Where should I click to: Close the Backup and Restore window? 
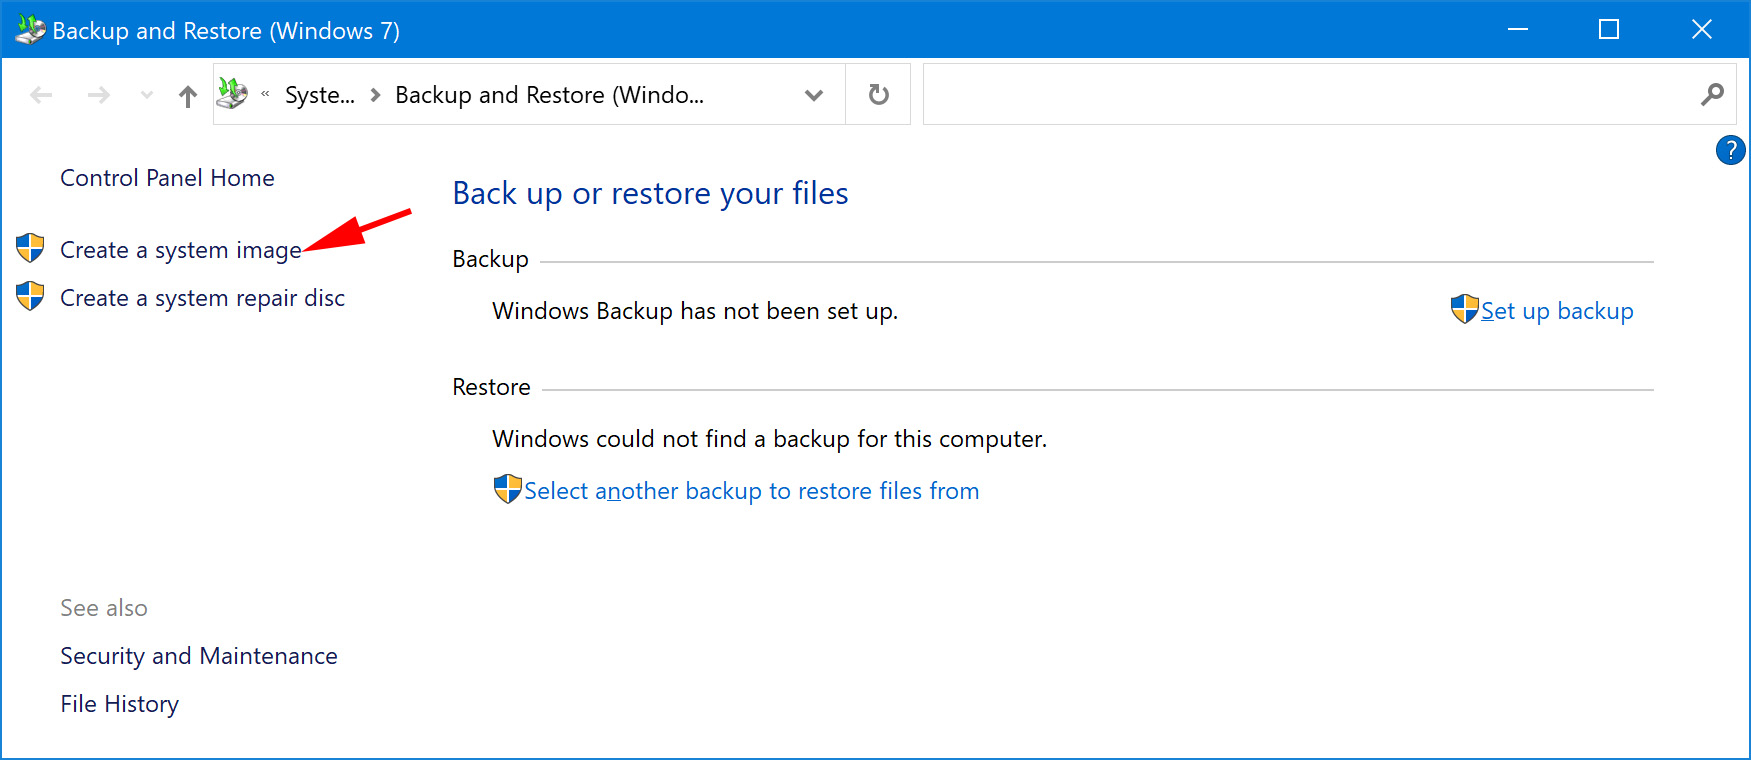pyautogui.click(x=1701, y=29)
